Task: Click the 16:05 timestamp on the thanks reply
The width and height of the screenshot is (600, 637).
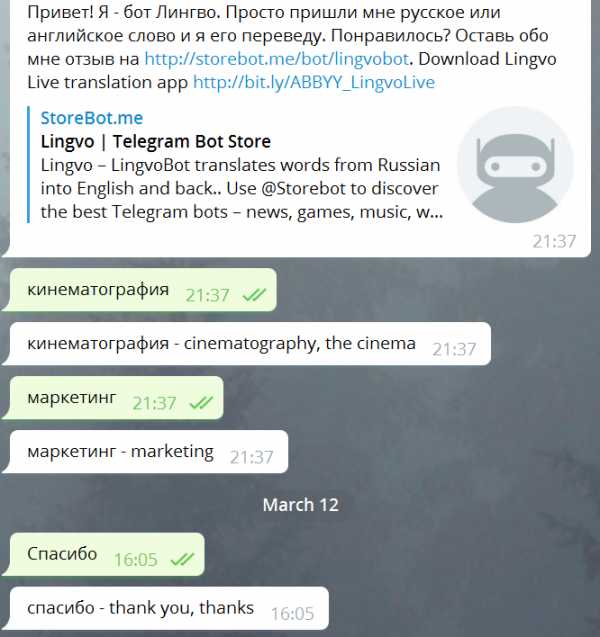Action: click(292, 613)
